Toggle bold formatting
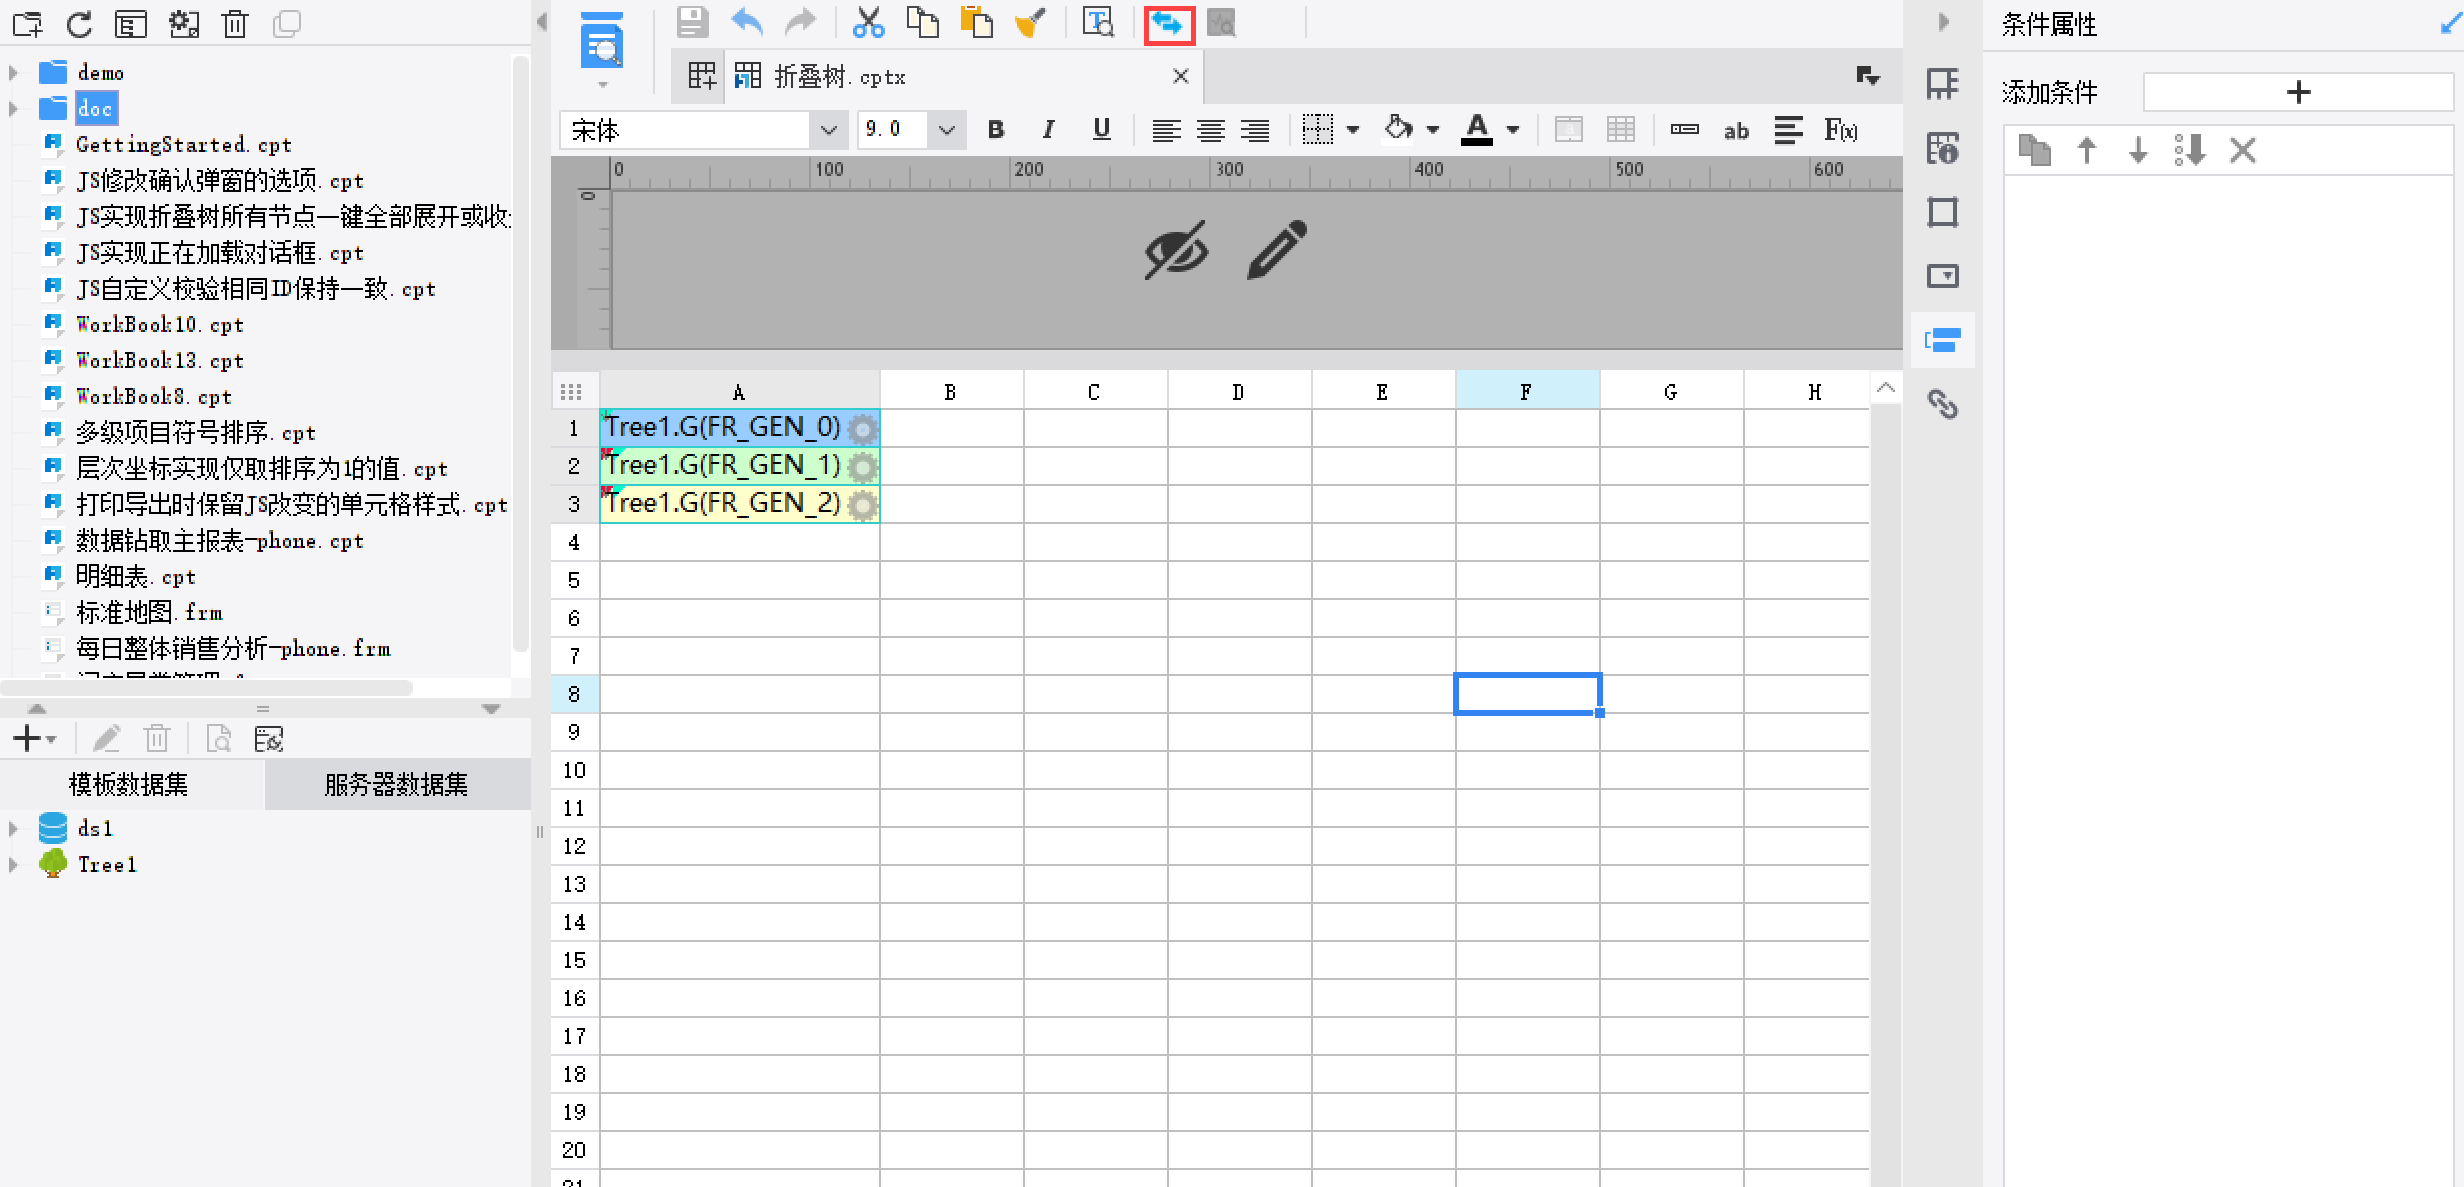 tap(995, 130)
